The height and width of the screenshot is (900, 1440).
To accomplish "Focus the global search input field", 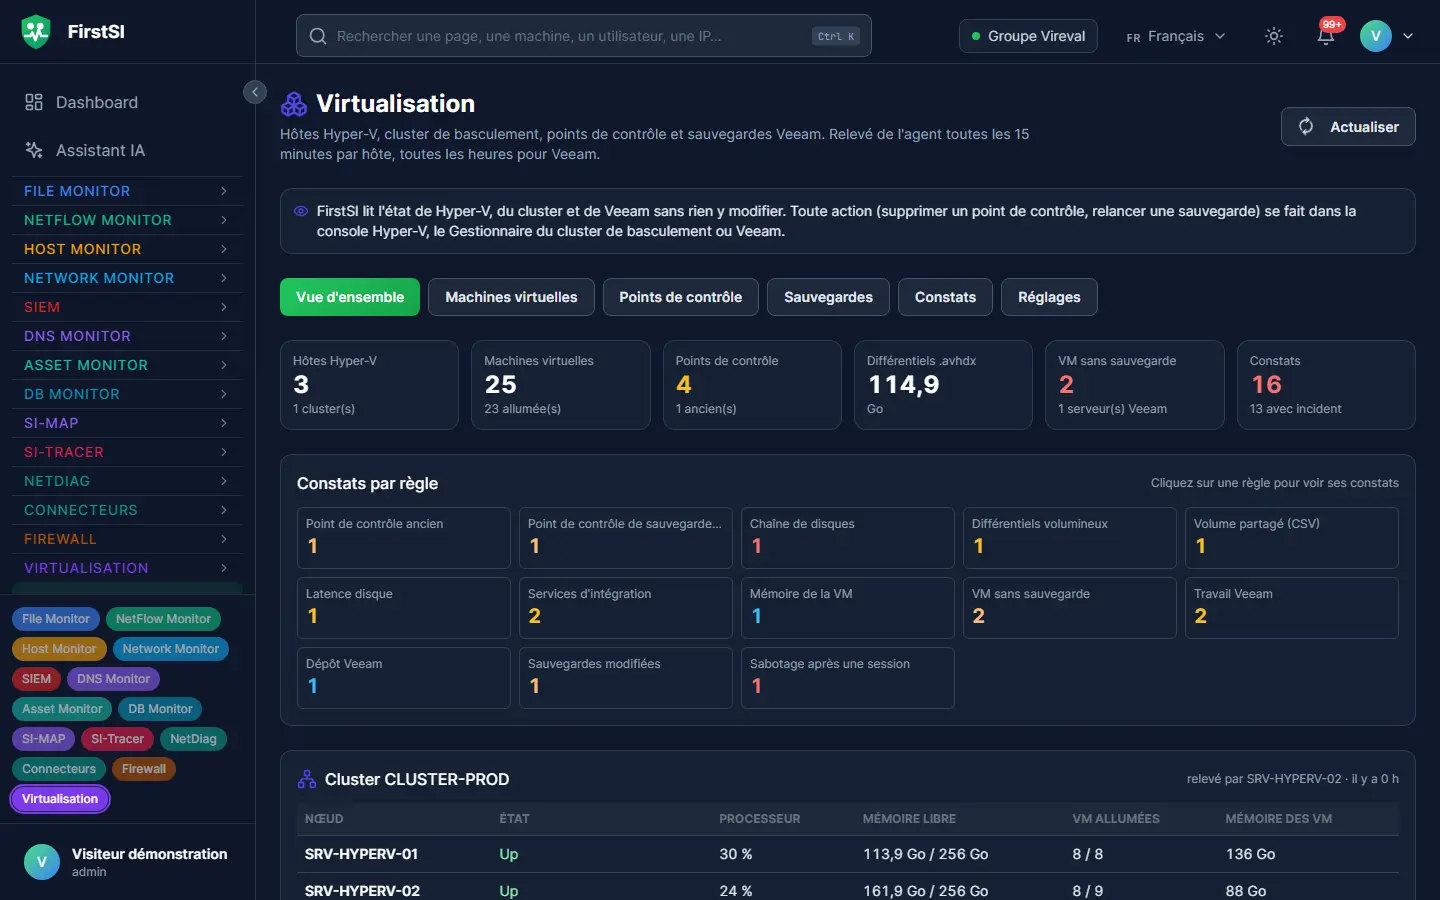I will pyautogui.click(x=584, y=36).
